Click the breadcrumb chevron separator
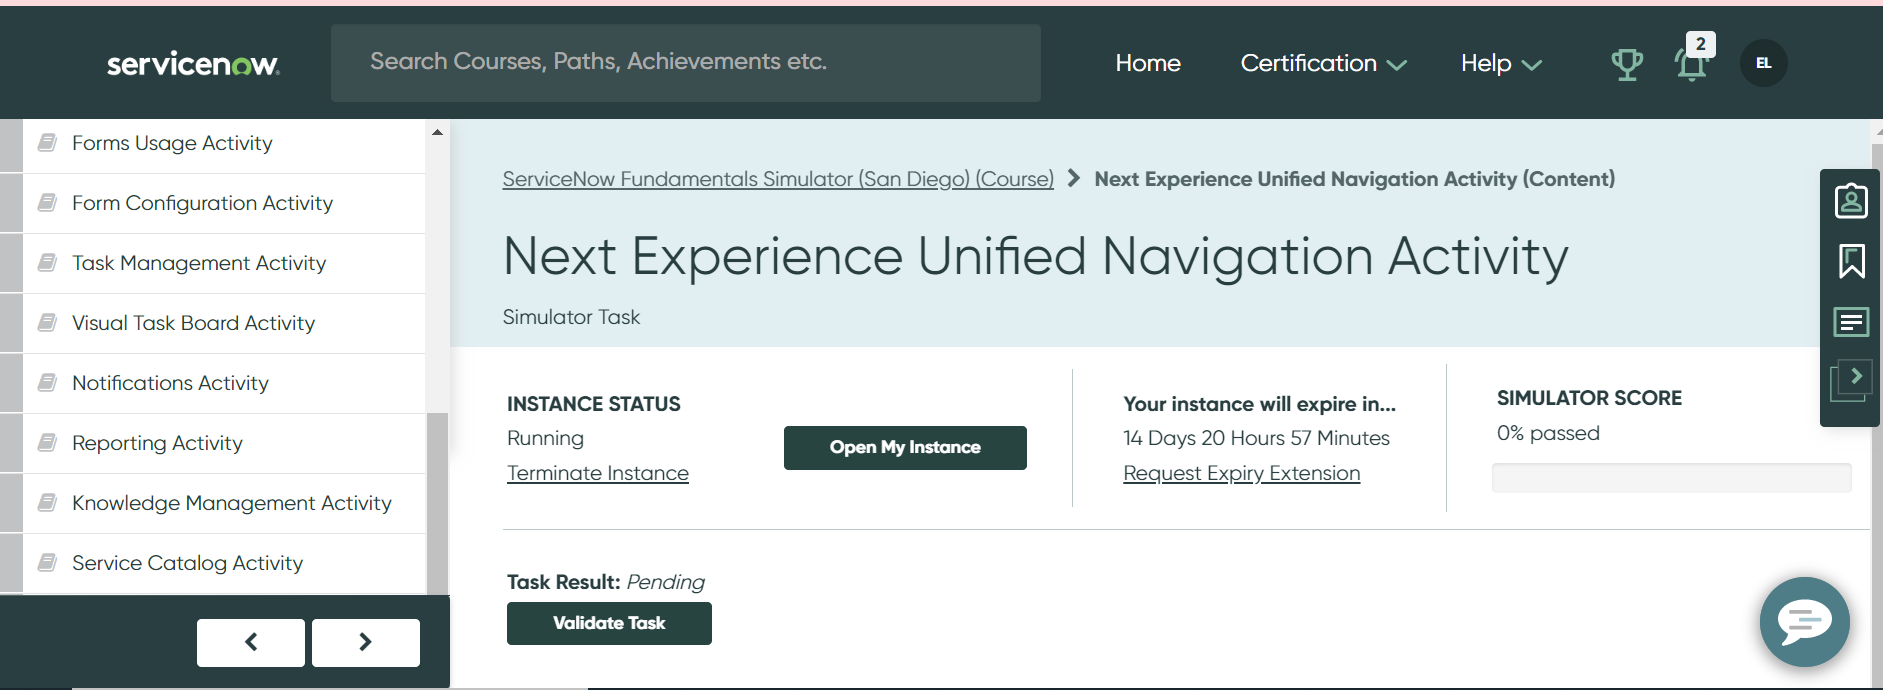 click(x=1074, y=178)
